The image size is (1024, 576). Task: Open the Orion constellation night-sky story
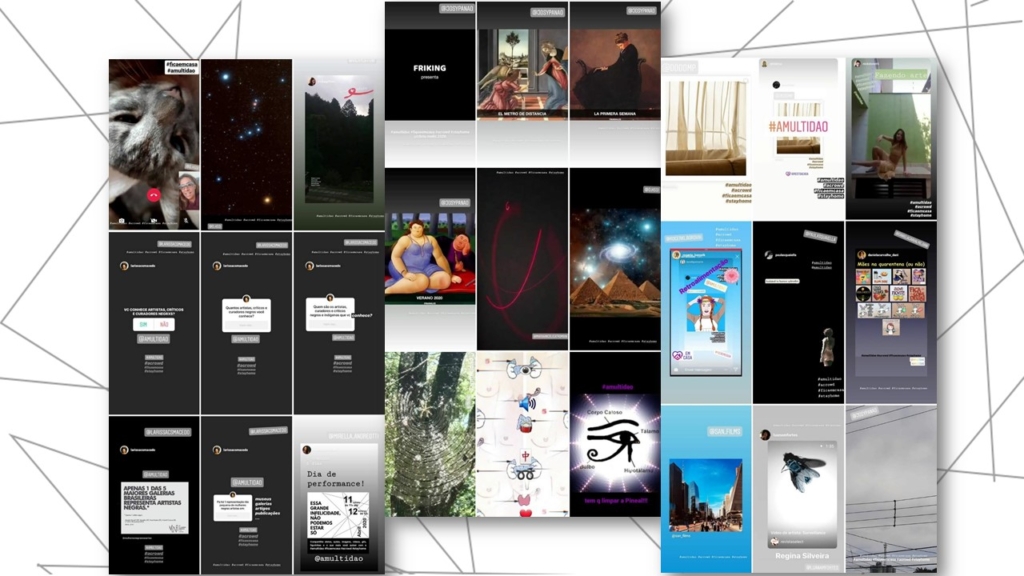point(246,144)
